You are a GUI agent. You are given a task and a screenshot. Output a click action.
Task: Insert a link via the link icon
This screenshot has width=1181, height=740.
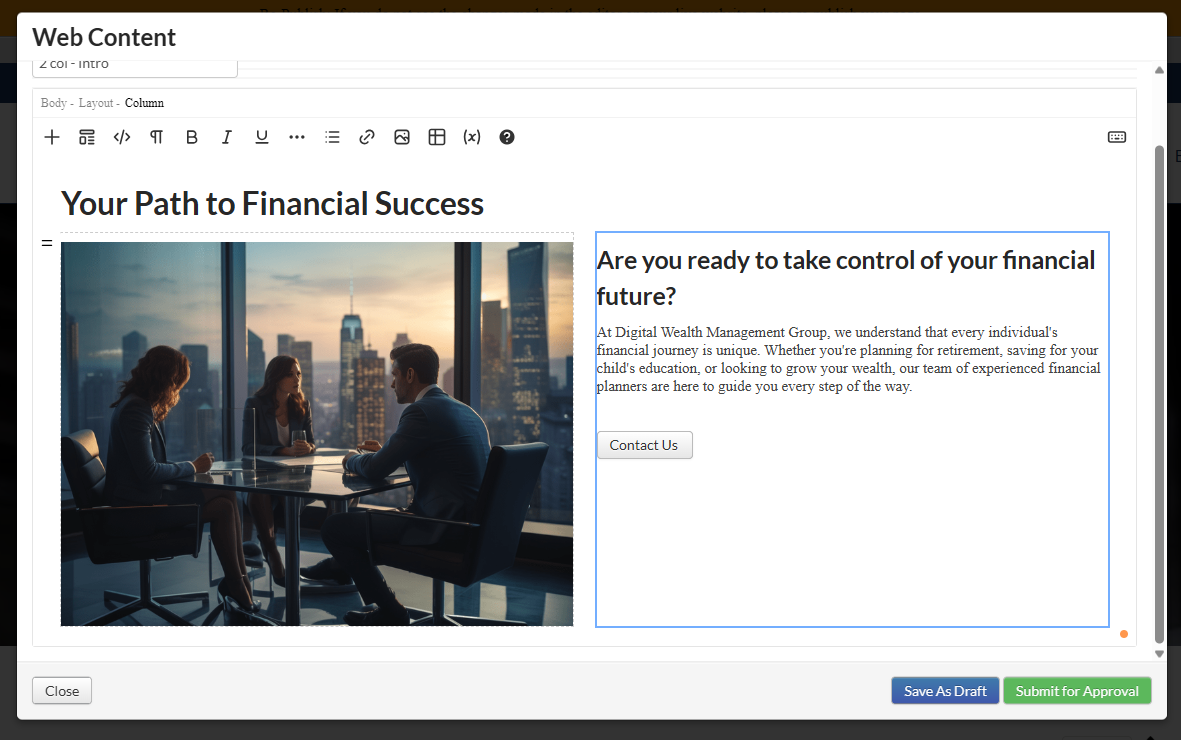(367, 137)
